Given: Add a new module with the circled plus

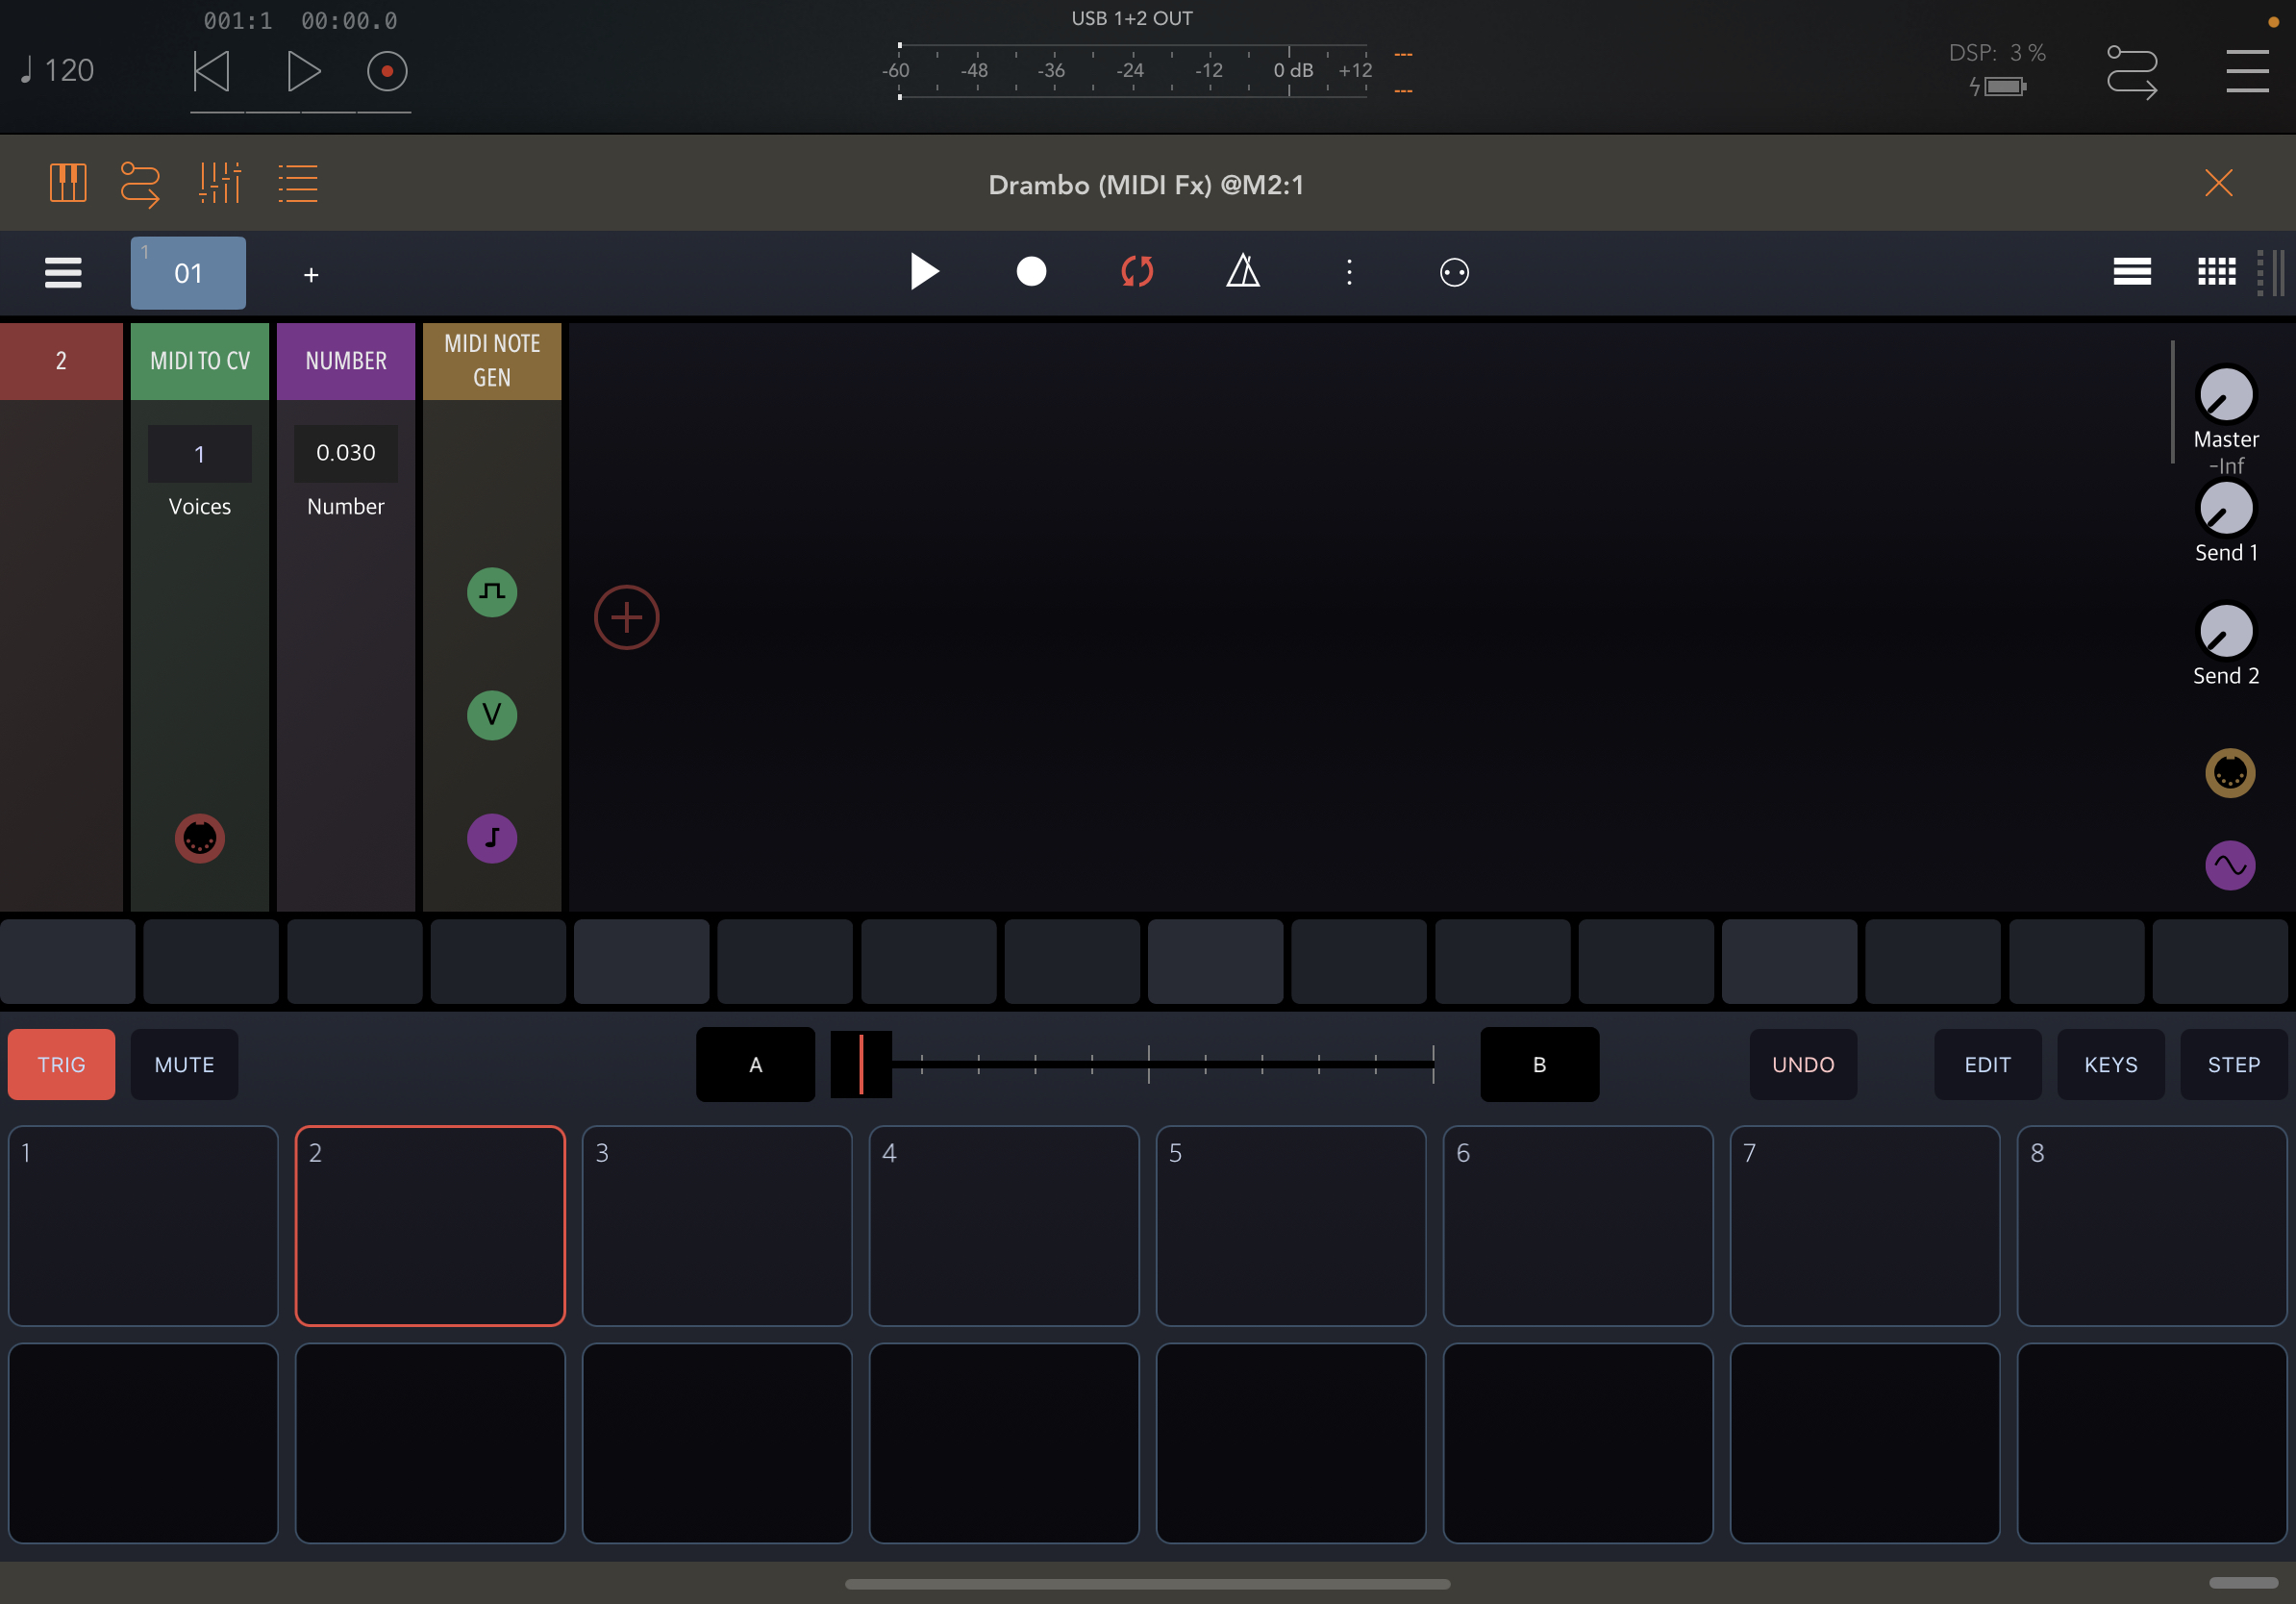Looking at the screenshot, I should tap(627, 617).
